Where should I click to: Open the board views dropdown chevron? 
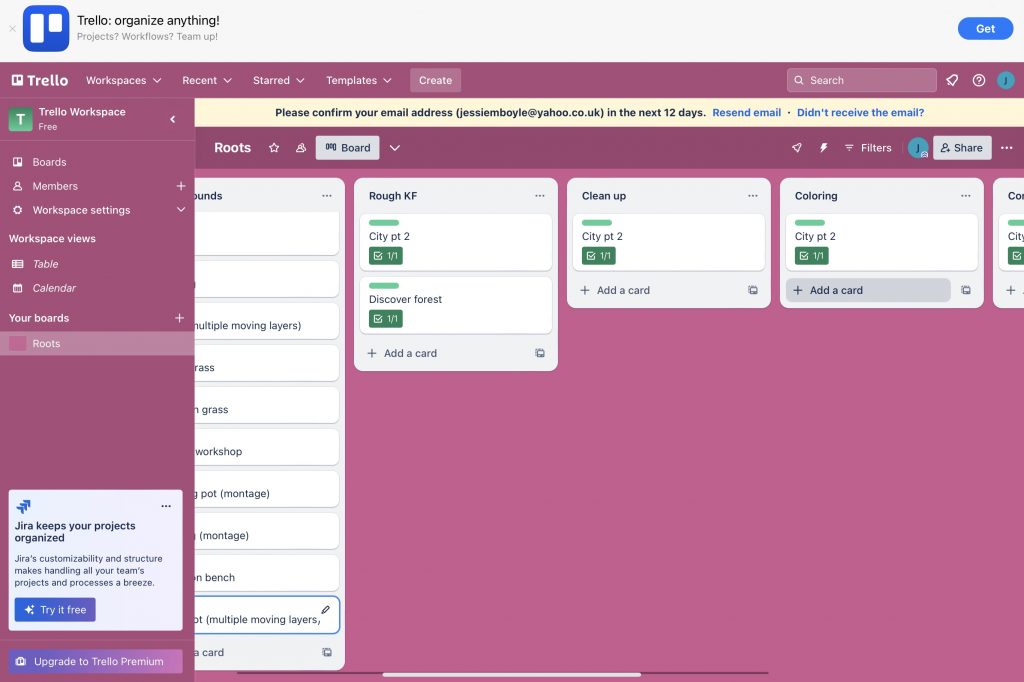click(395, 148)
